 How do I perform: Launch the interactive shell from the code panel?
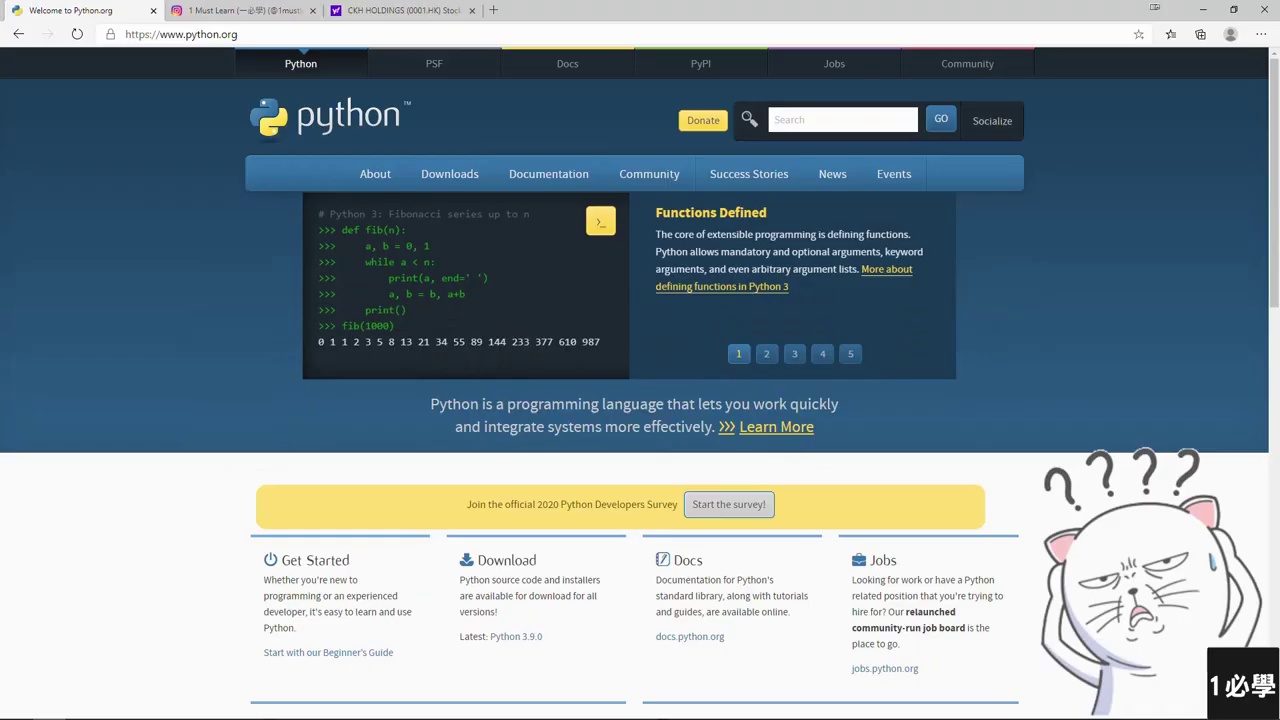(600, 222)
